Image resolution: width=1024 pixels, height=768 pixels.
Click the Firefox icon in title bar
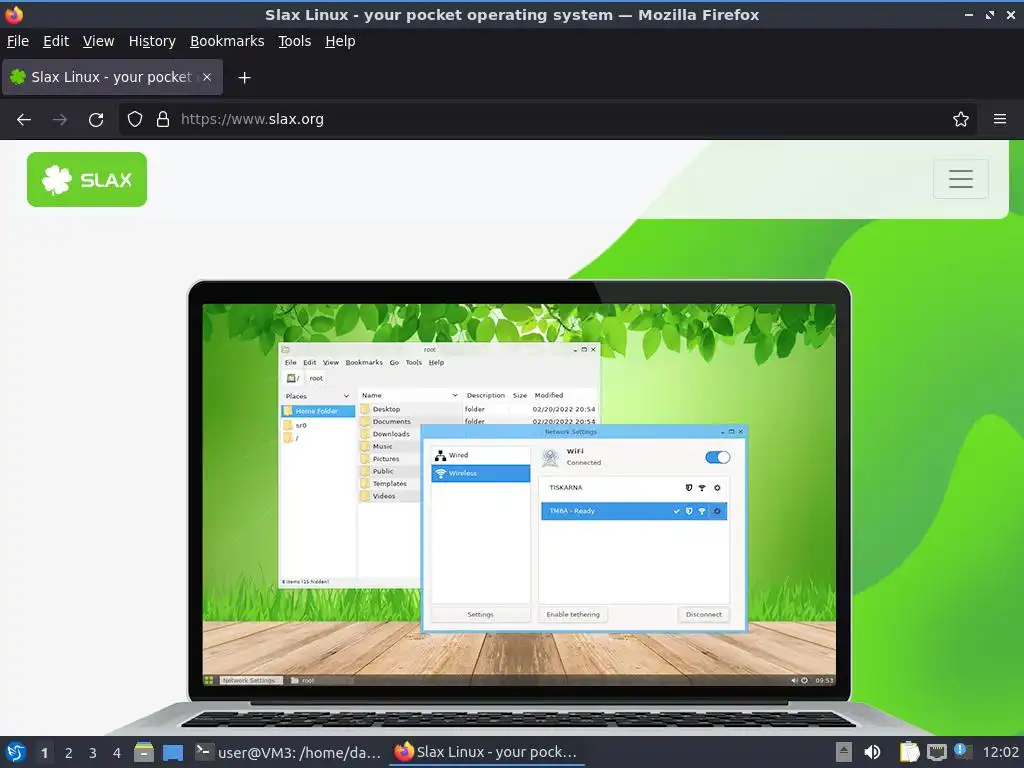(x=14, y=14)
